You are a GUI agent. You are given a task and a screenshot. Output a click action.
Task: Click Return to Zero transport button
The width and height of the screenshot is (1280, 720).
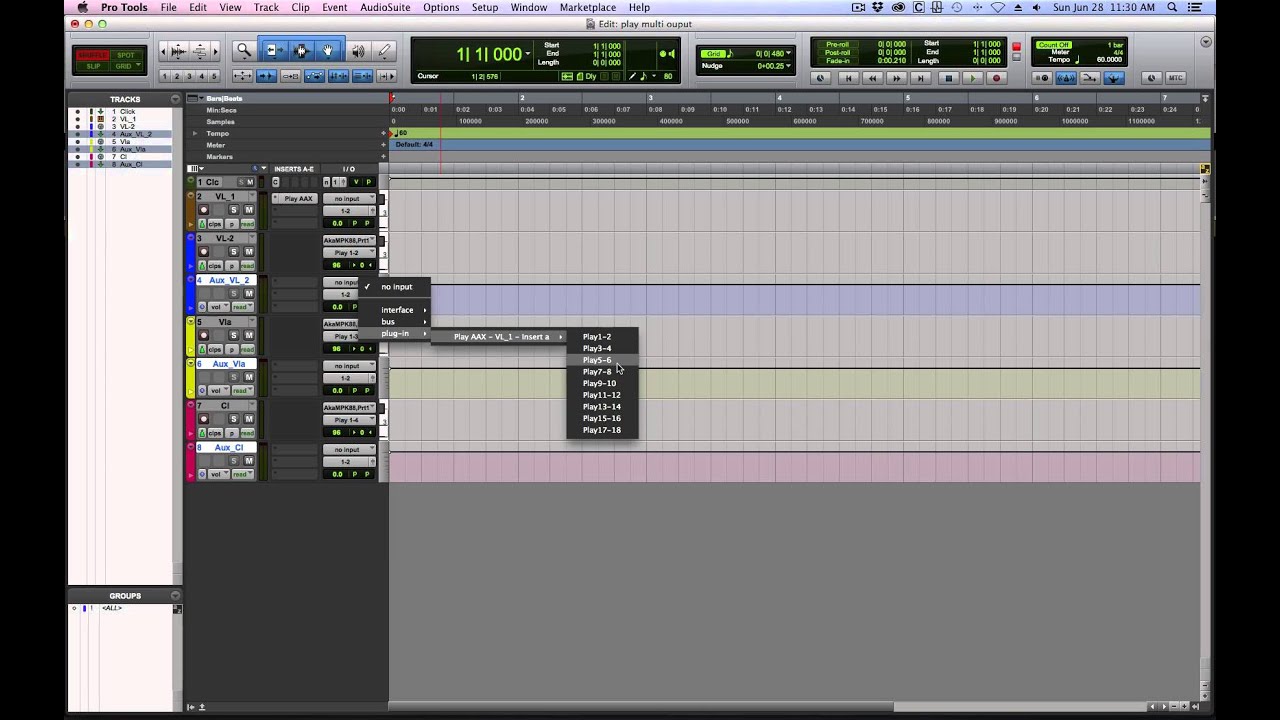pyautogui.click(x=849, y=78)
